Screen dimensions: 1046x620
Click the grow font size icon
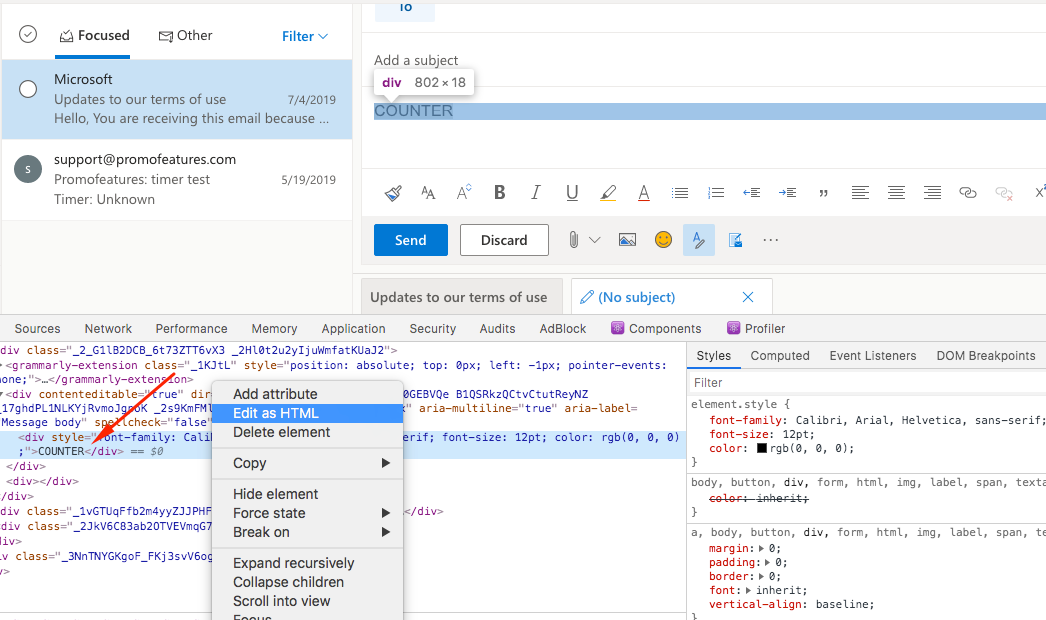tap(464, 192)
